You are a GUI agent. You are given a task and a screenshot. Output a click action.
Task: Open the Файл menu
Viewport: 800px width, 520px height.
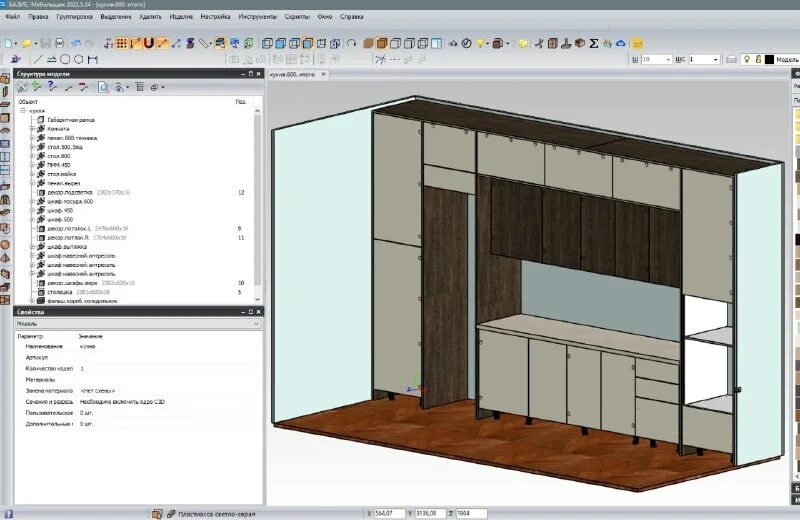(x=13, y=17)
